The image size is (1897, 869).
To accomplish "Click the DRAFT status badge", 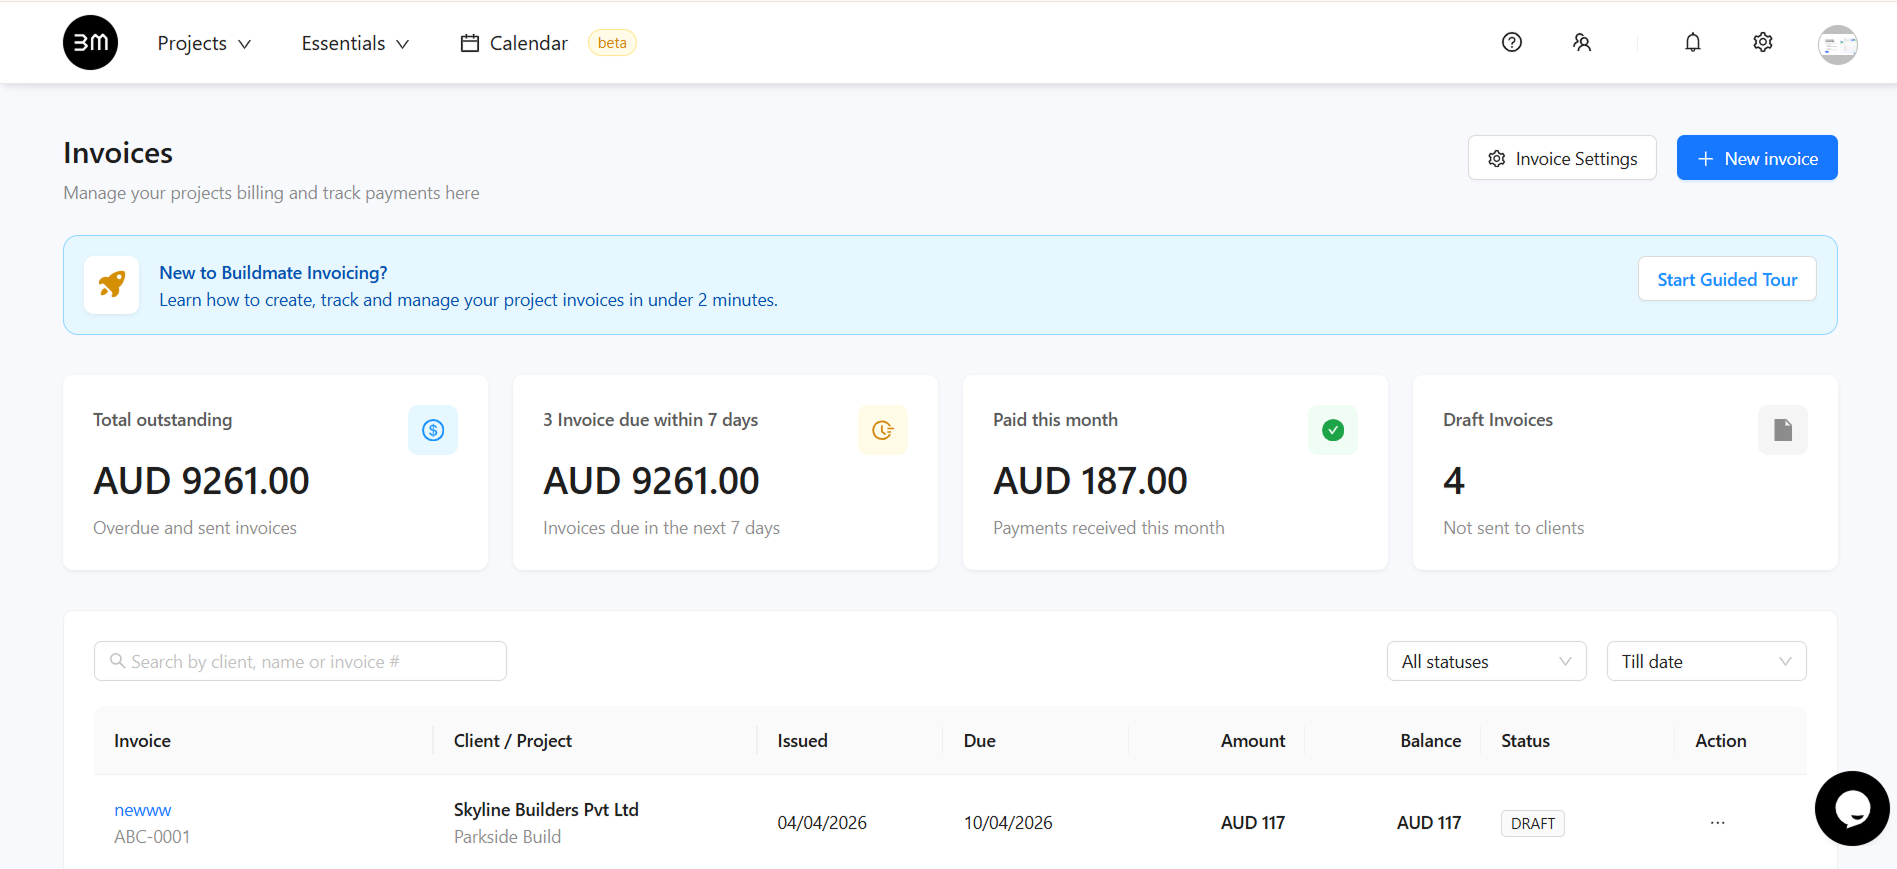I will click(1532, 823).
